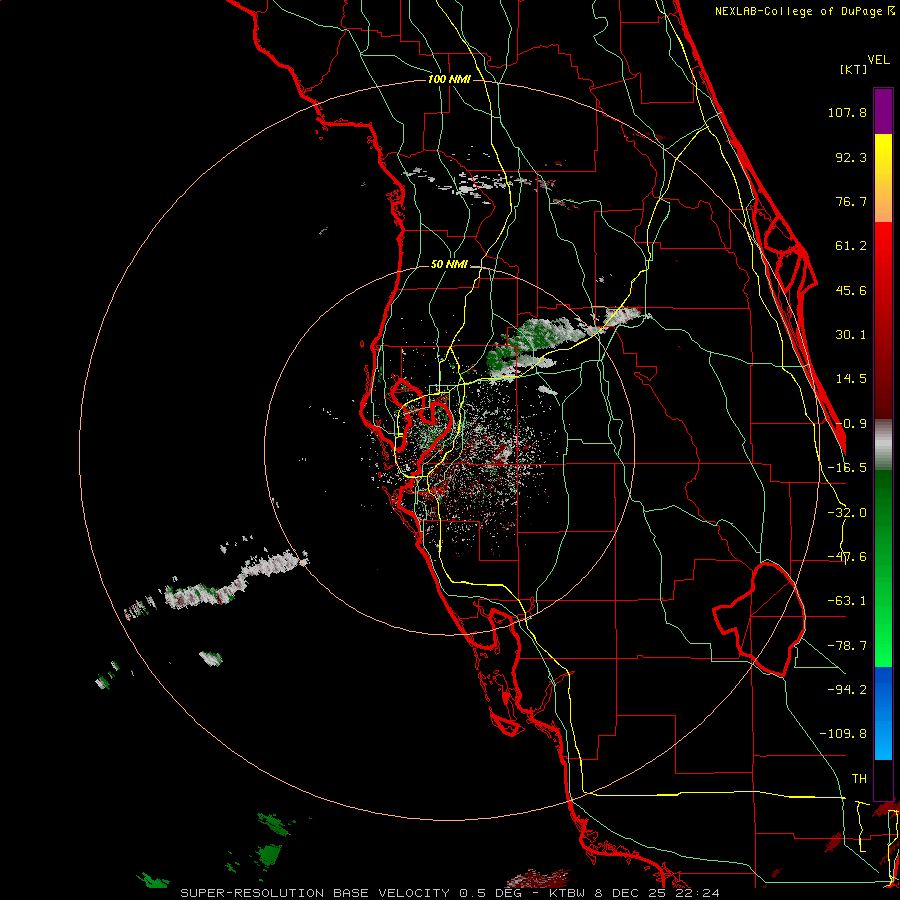Pick the purple segment of the velocity color bar
Screen dimensions: 900x900
click(883, 111)
